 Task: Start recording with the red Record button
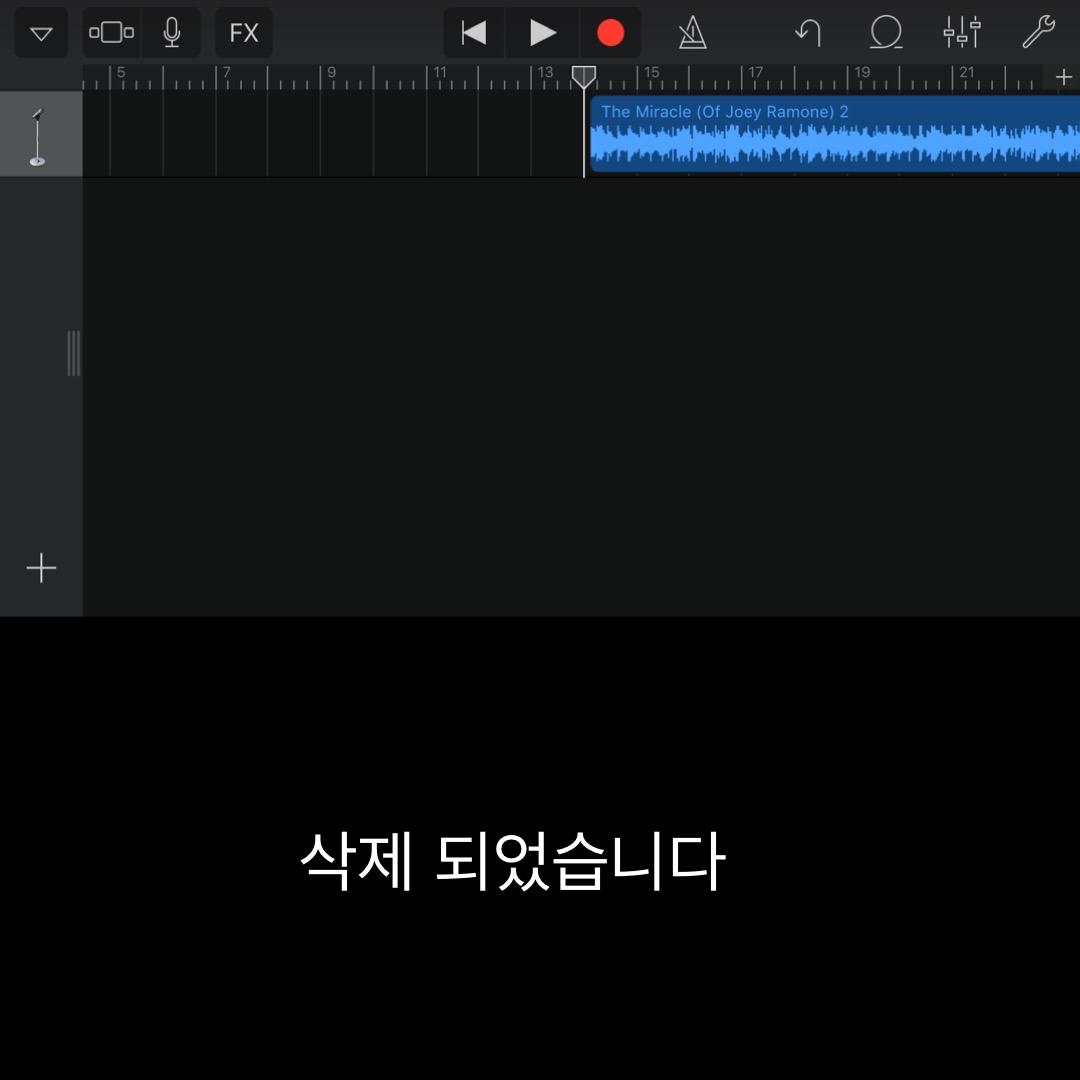click(x=610, y=33)
